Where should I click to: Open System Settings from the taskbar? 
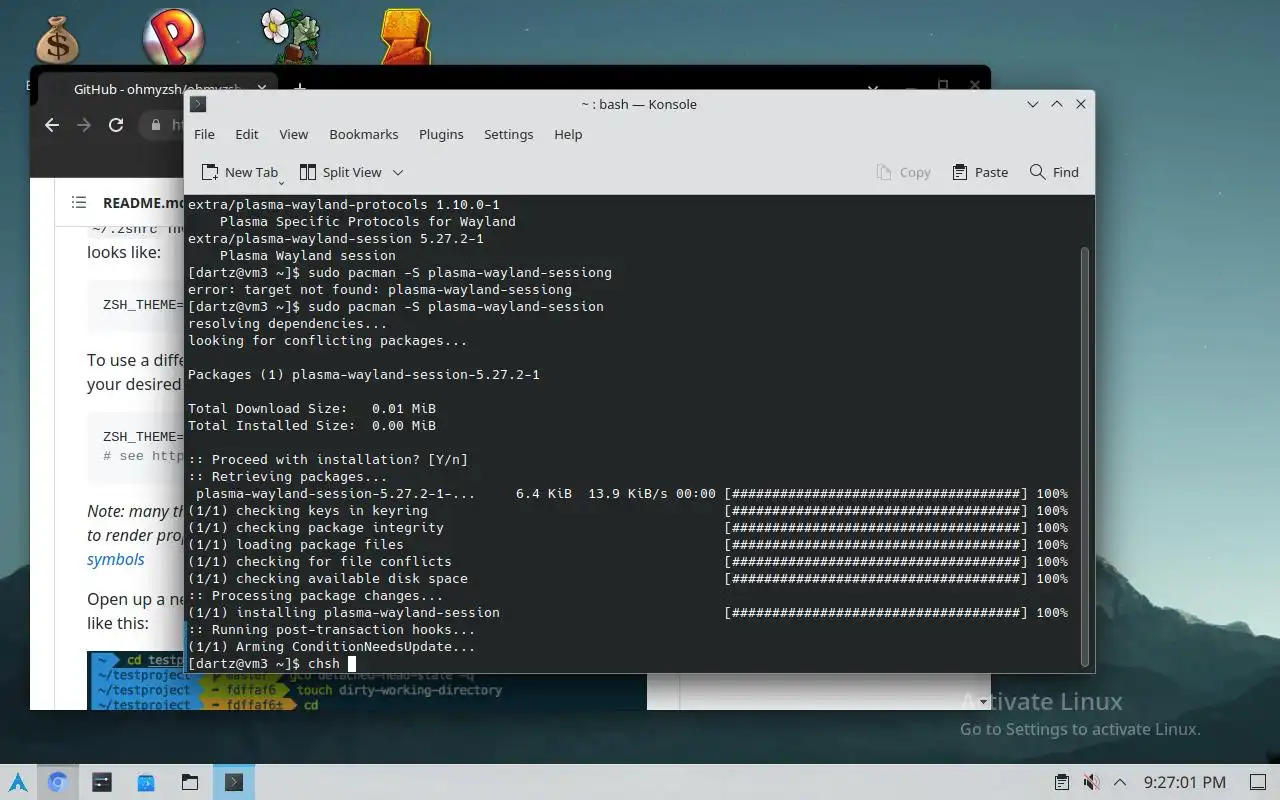click(101, 782)
